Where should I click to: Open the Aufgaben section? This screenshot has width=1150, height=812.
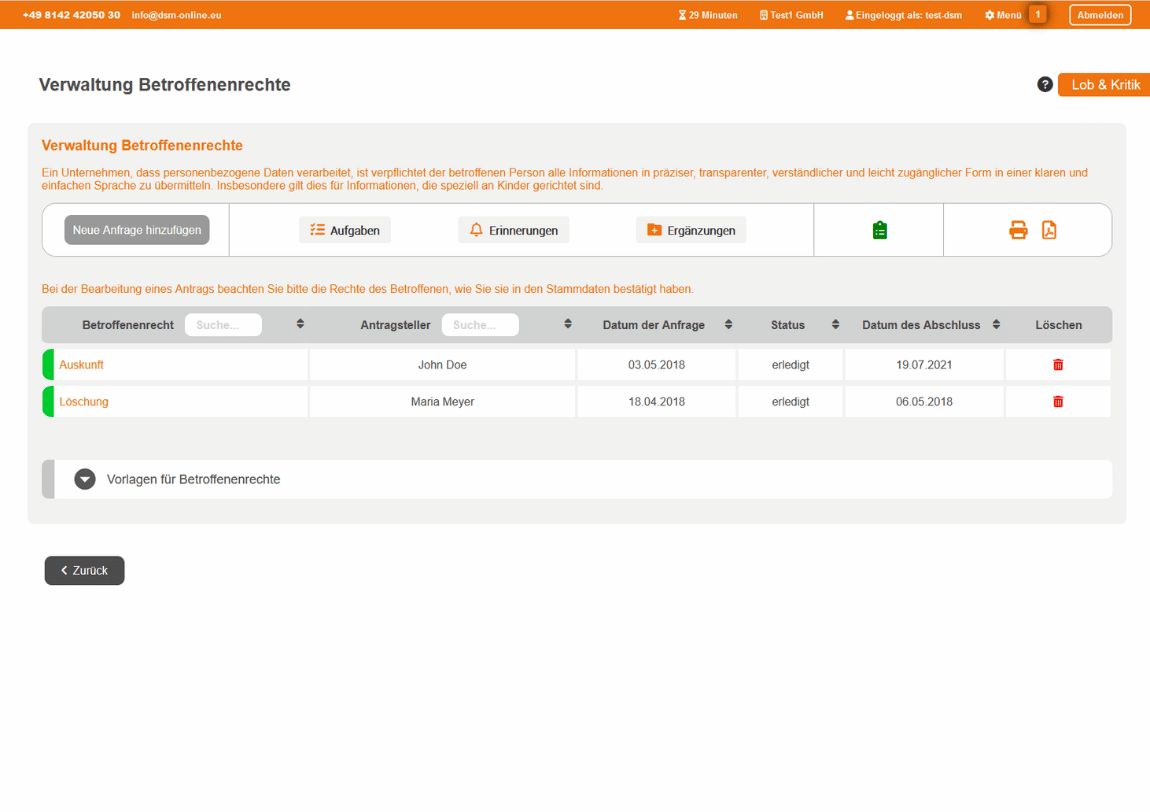tap(345, 230)
